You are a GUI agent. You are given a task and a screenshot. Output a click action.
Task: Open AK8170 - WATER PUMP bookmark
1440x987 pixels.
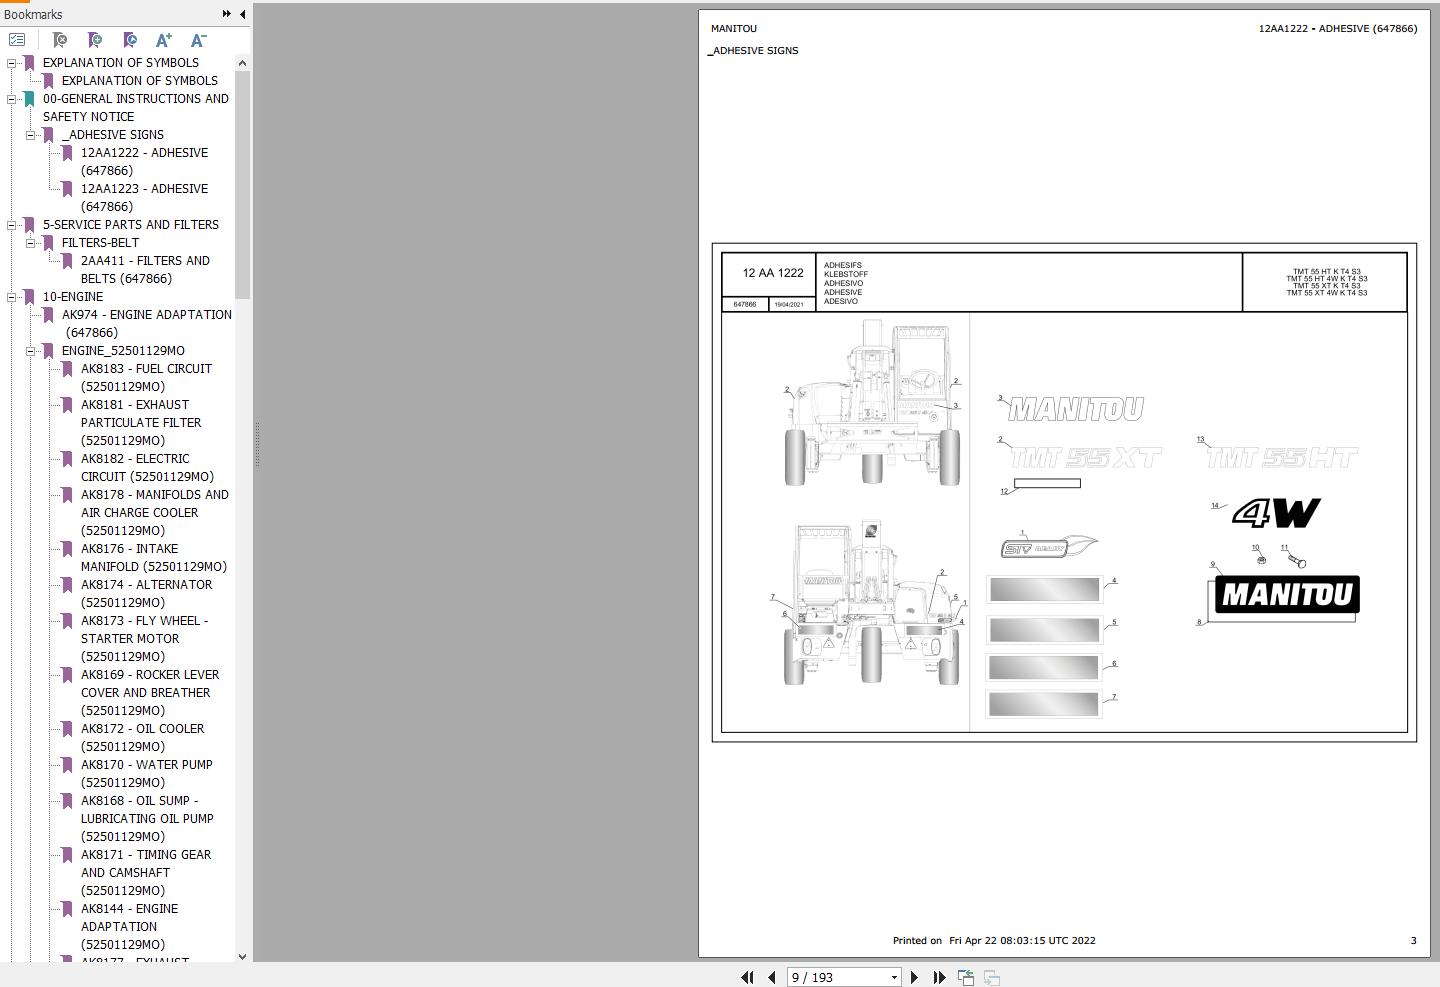tap(146, 774)
